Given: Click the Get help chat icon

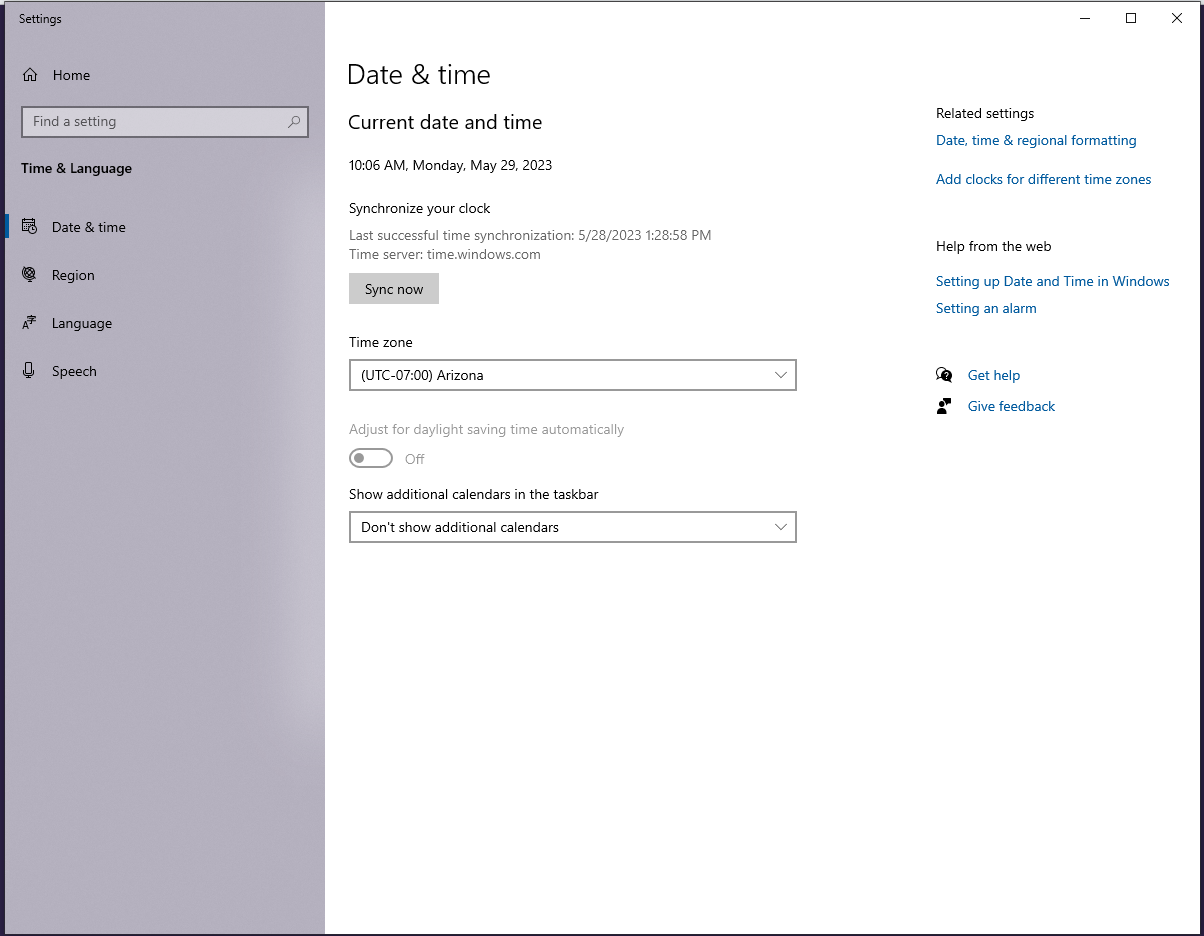Looking at the screenshot, I should [944, 375].
